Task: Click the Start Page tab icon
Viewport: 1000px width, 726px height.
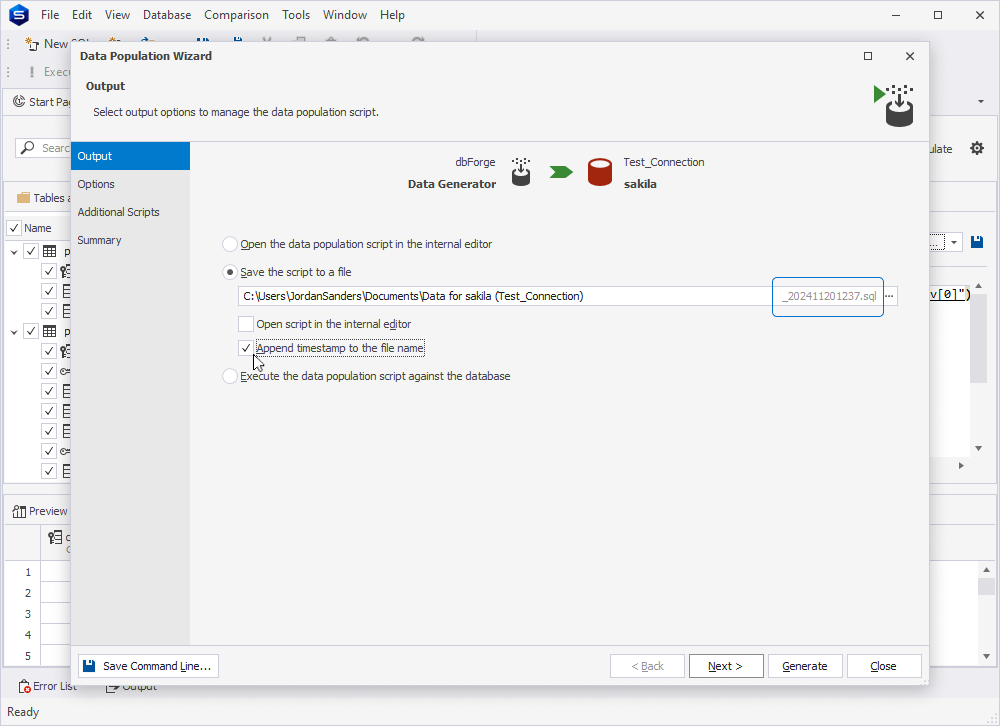Action: coord(19,101)
